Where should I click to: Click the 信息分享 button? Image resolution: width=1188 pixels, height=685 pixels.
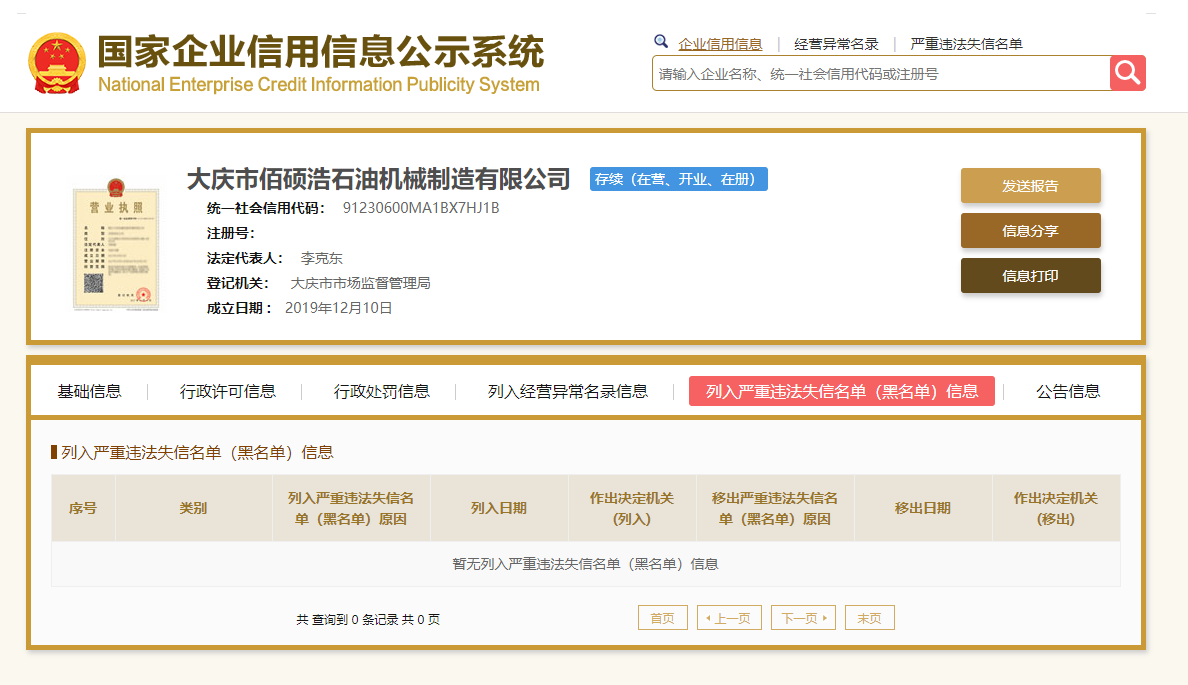(1030, 230)
